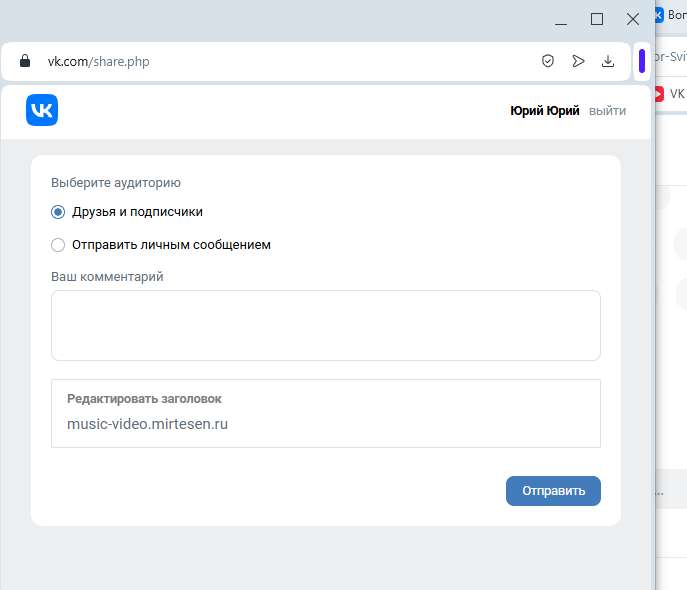The image size is (687, 590).
Task: Open the shield protection icon in the address bar
Action: pos(547,61)
